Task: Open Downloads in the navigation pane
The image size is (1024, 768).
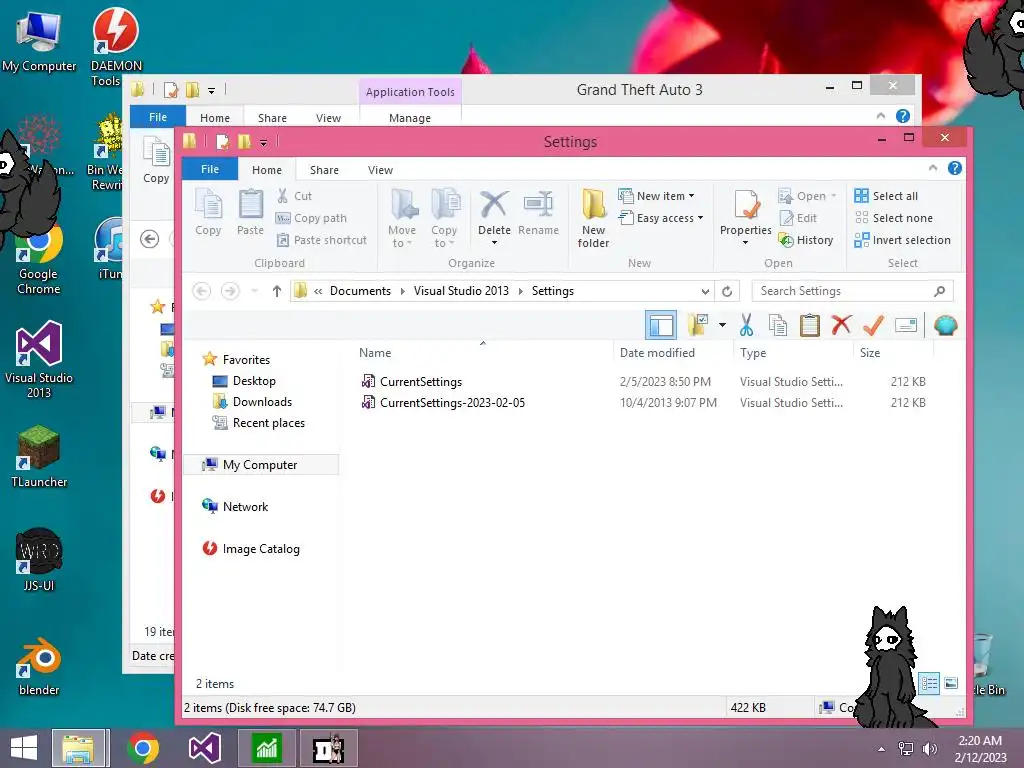Action: pyautogui.click(x=252, y=402)
